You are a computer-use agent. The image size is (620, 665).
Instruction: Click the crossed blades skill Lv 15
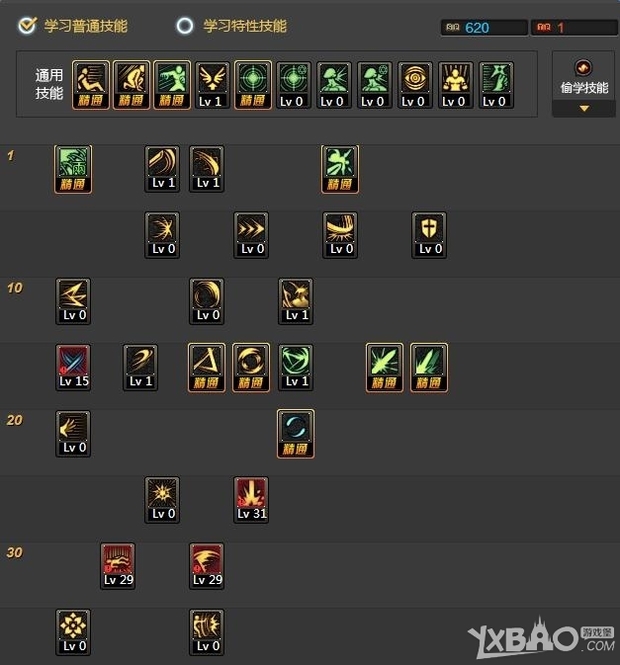(73, 367)
